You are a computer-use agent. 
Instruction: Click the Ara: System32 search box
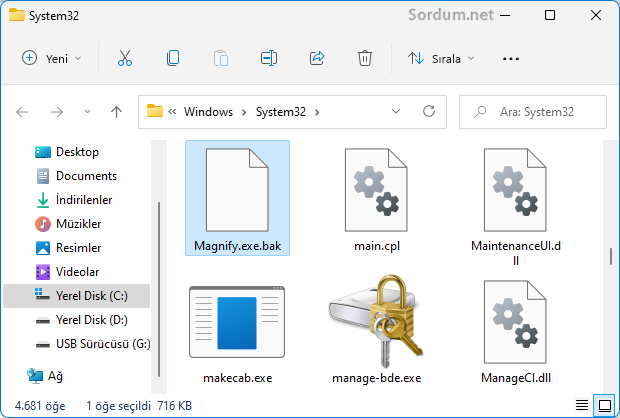[533, 112]
